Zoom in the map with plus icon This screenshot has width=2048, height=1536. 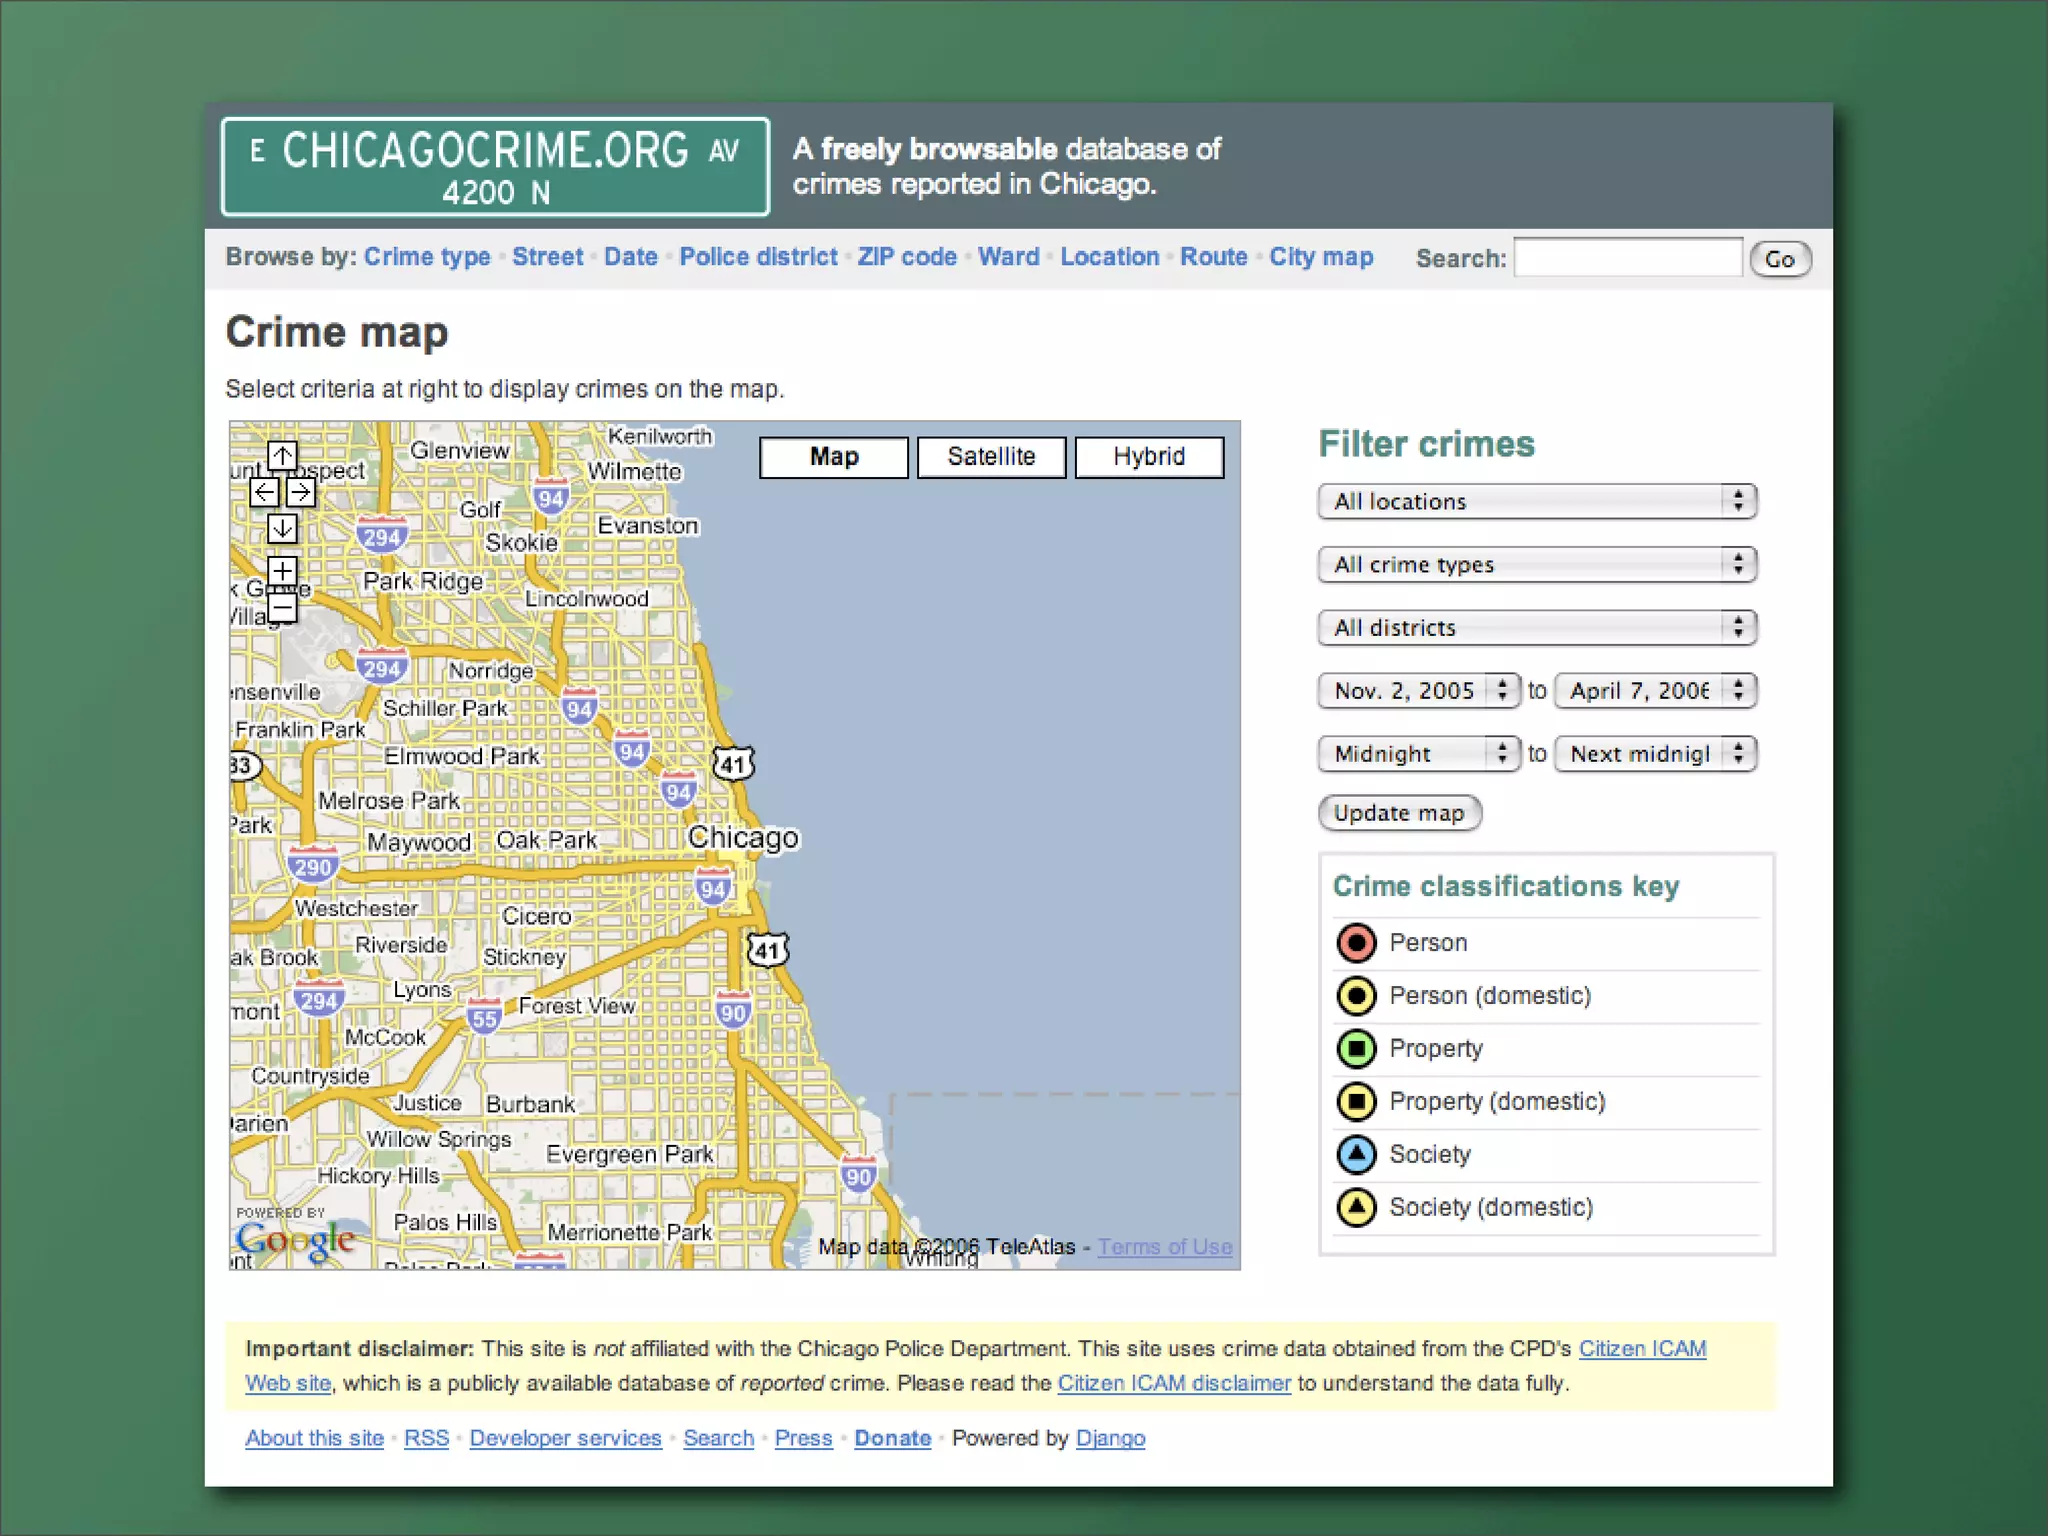click(x=282, y=571)
